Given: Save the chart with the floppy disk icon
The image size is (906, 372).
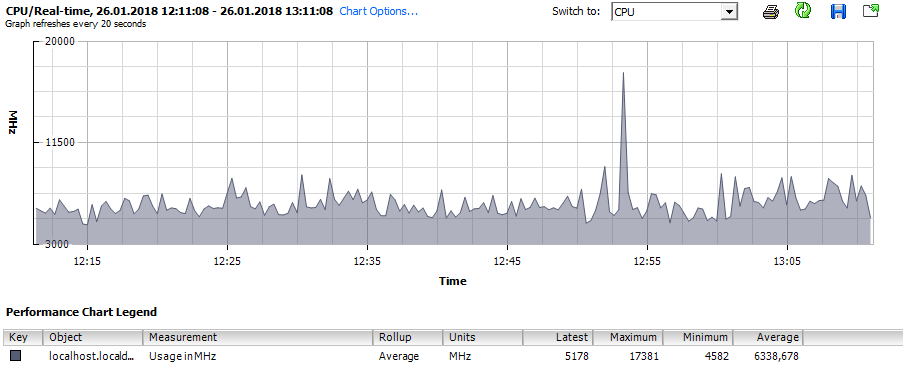Looking at the screenshot, I should pos(838,12).
